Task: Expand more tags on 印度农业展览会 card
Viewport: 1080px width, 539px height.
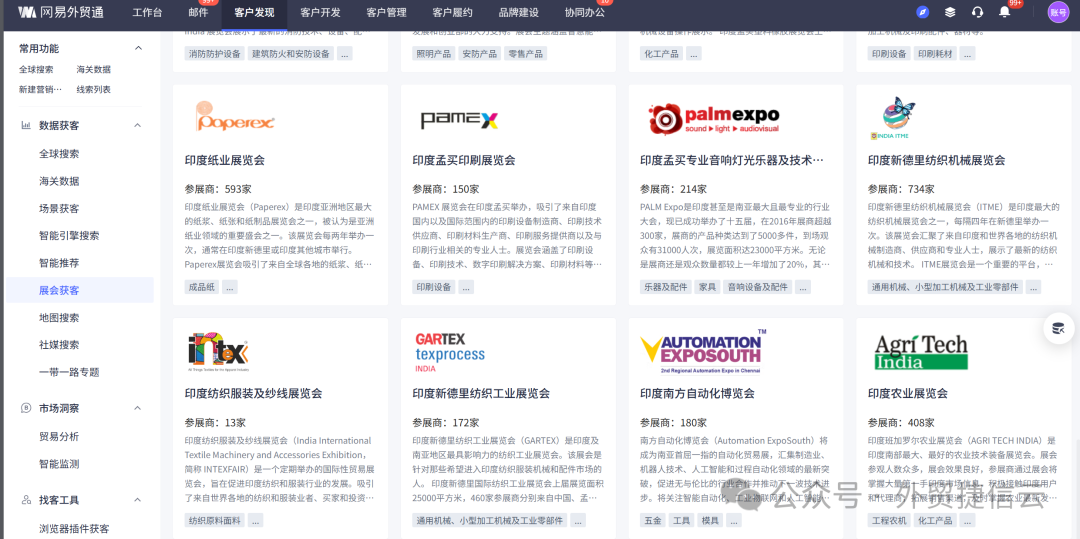Action: (x=967, y=520)
